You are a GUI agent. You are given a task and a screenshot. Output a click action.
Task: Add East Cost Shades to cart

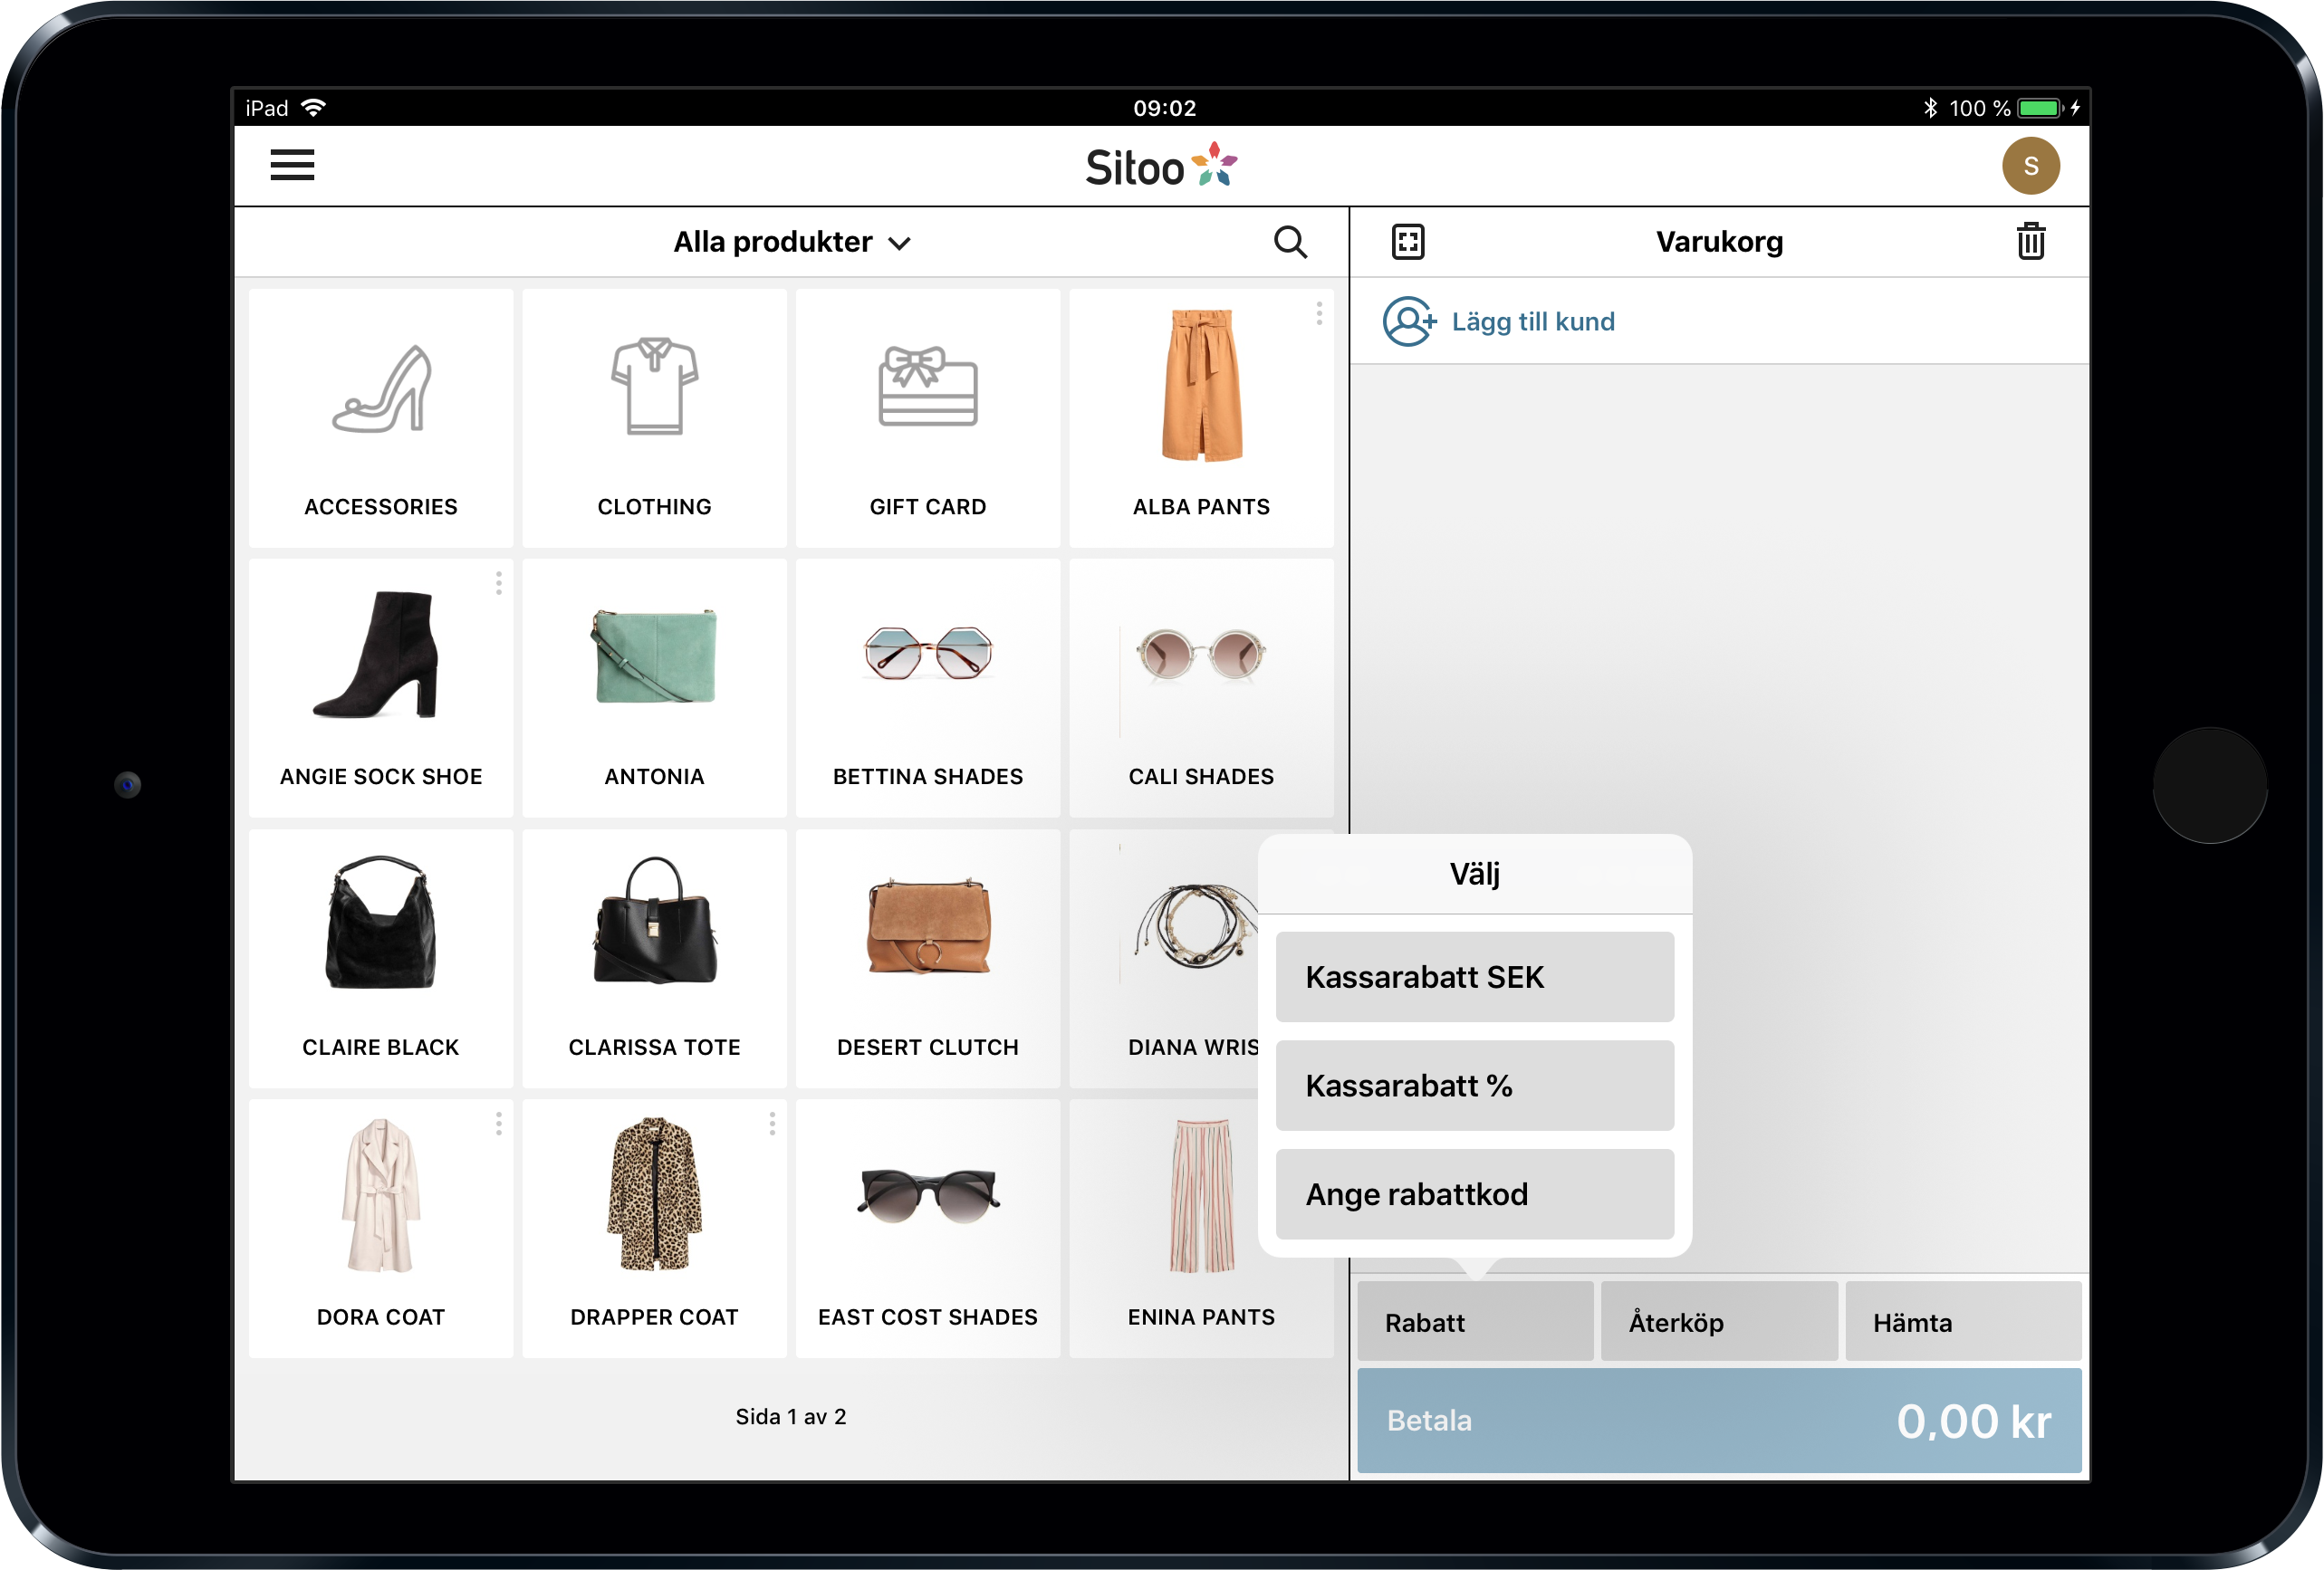(928, 1229)
